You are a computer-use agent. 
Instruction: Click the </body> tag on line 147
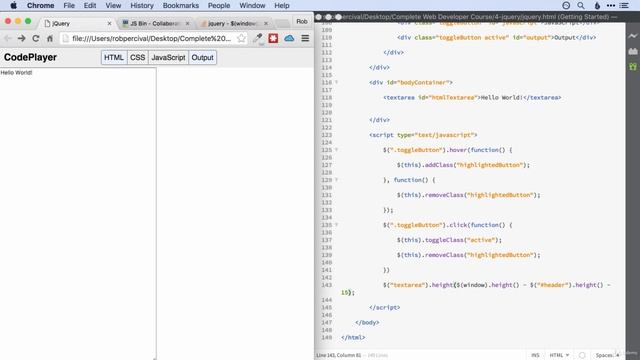(367, 322)
